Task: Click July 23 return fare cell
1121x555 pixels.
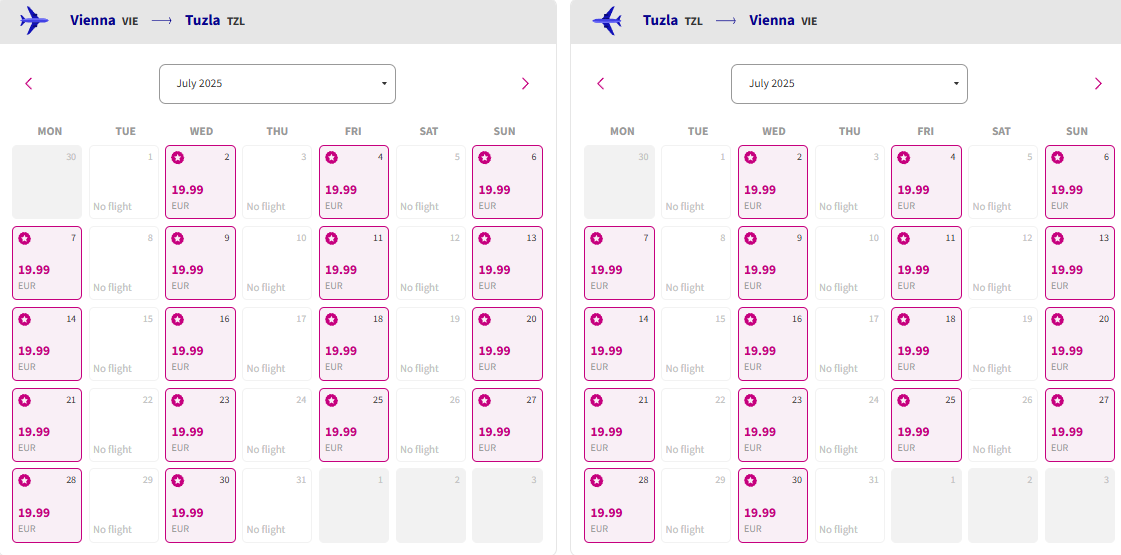Action: coord(773,425)
